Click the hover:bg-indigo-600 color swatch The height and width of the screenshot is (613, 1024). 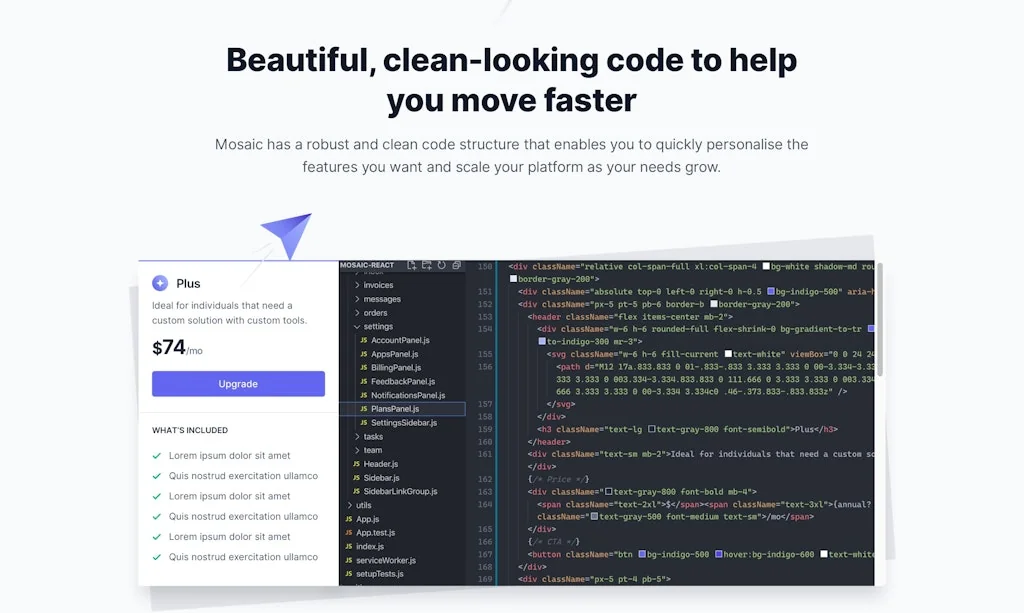[718, 554]
